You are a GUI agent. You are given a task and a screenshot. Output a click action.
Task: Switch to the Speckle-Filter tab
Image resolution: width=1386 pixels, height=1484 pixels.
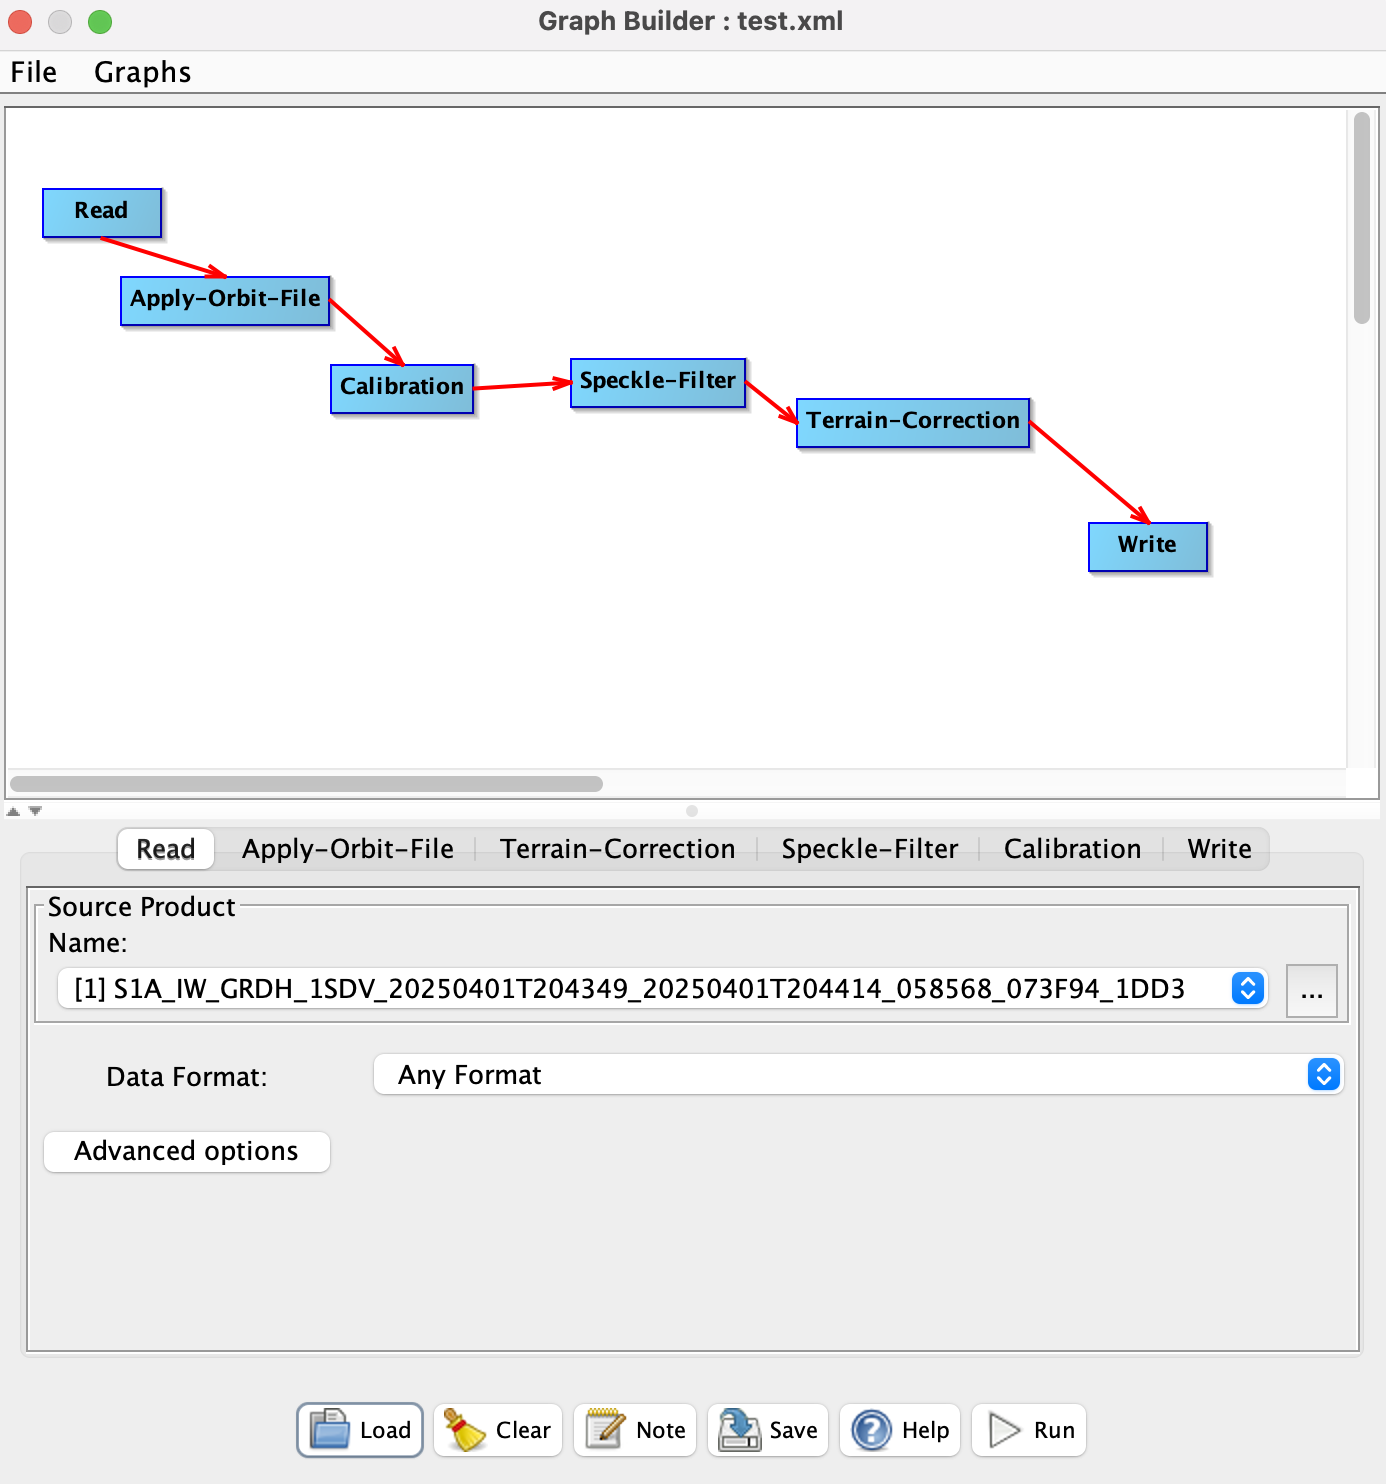[870, 849]
